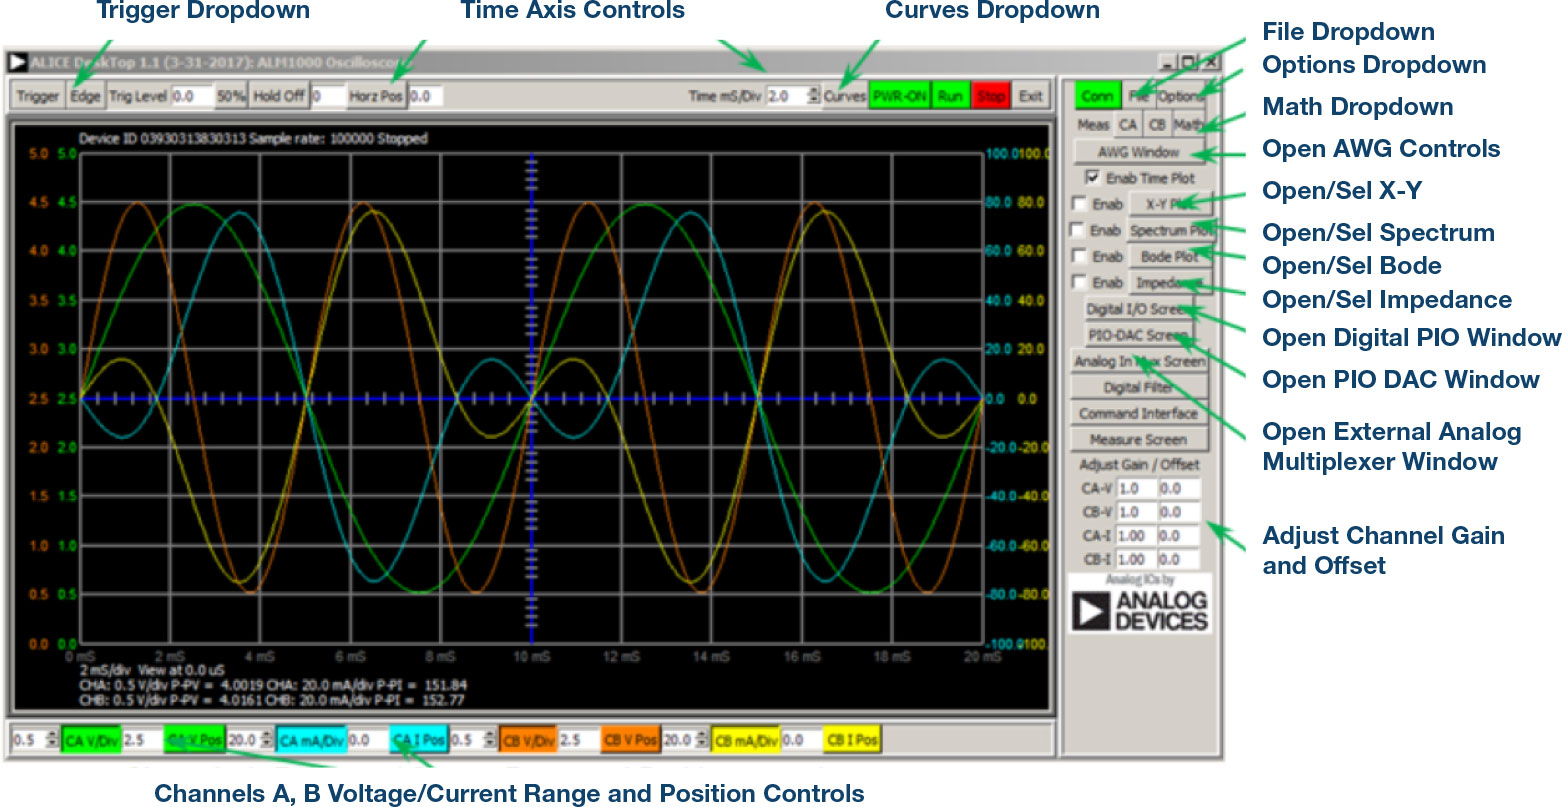Open the AWG Window
The height and width of the screenshot is (807, 1562).
click(1138, 152)
